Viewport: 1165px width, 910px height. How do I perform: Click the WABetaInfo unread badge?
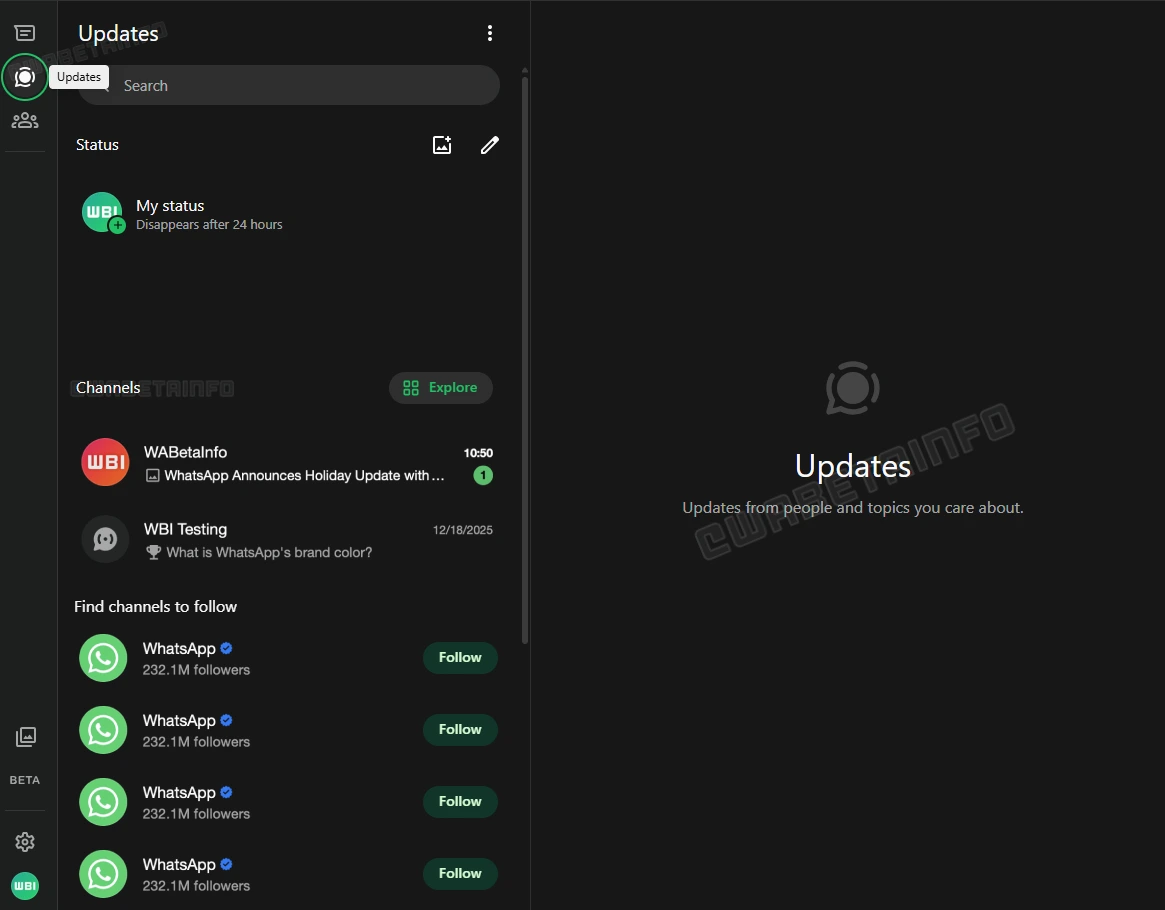(x=483, y=476)
